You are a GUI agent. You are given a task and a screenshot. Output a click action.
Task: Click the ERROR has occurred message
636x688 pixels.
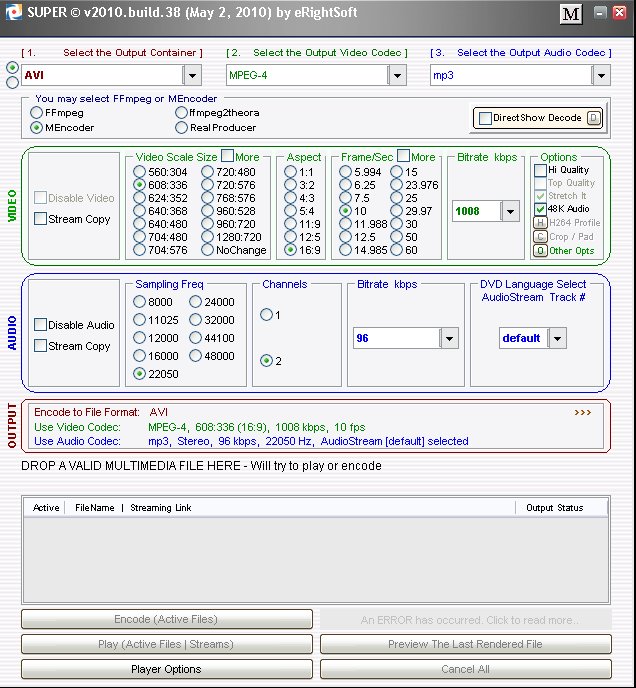point(466,620)
